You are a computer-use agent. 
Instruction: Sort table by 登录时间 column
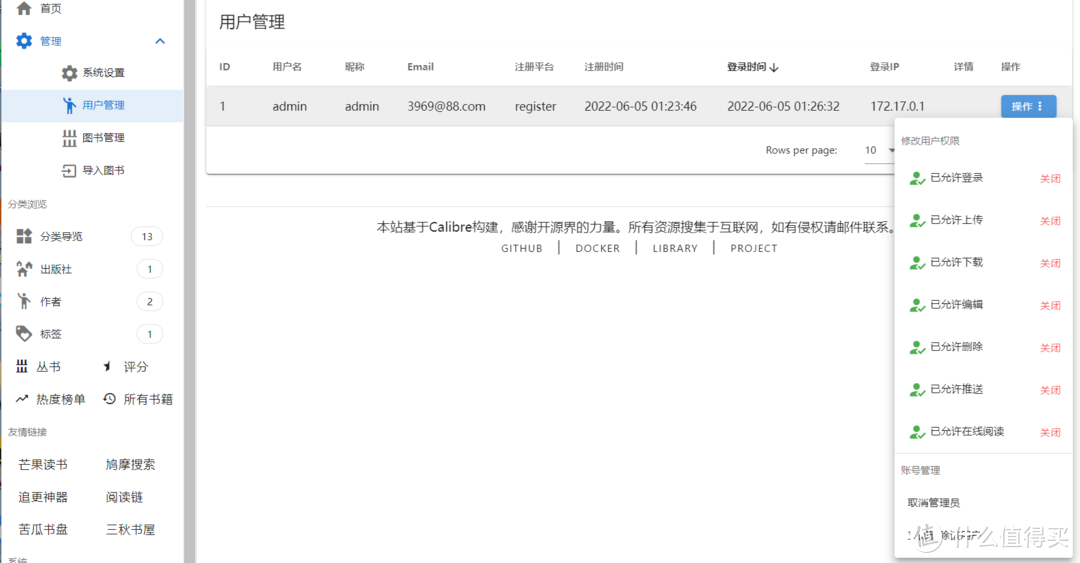752,67
